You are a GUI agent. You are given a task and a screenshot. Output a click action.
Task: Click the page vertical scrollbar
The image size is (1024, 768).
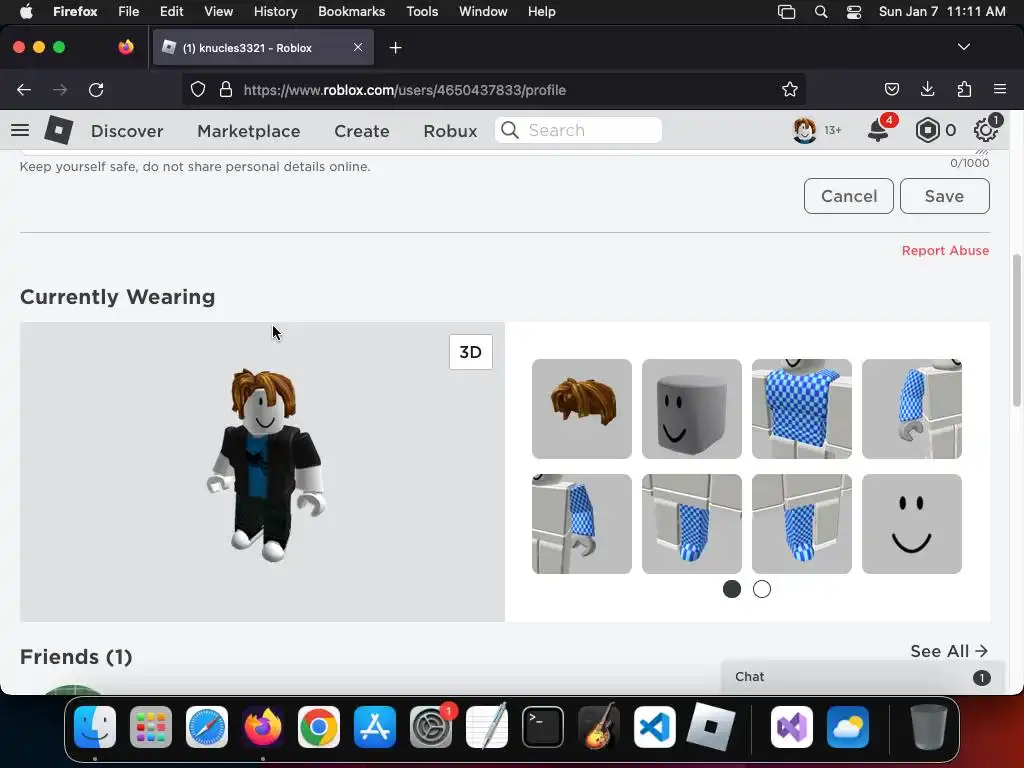coord(1016,330)
